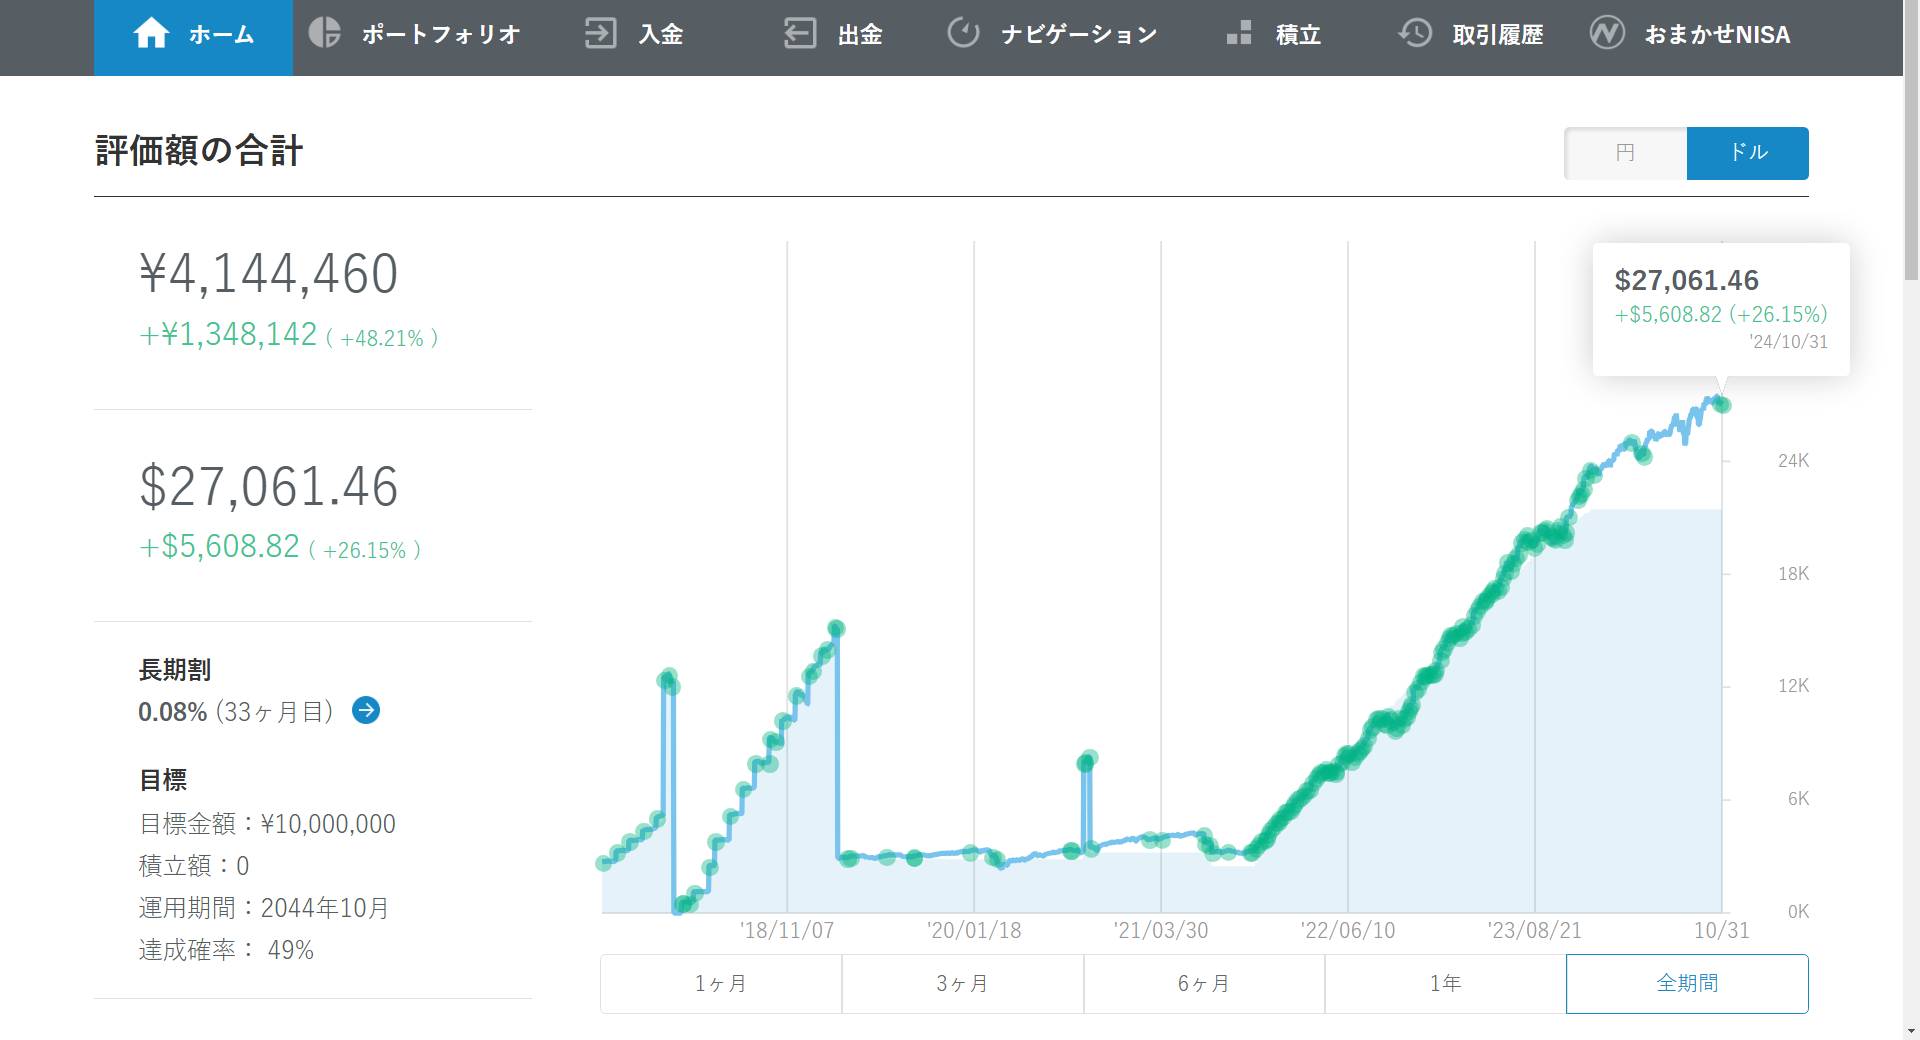Screen dimensions: 1920x1040
Task: Click the page vertical scrollbar
Action: [1911, 140]
